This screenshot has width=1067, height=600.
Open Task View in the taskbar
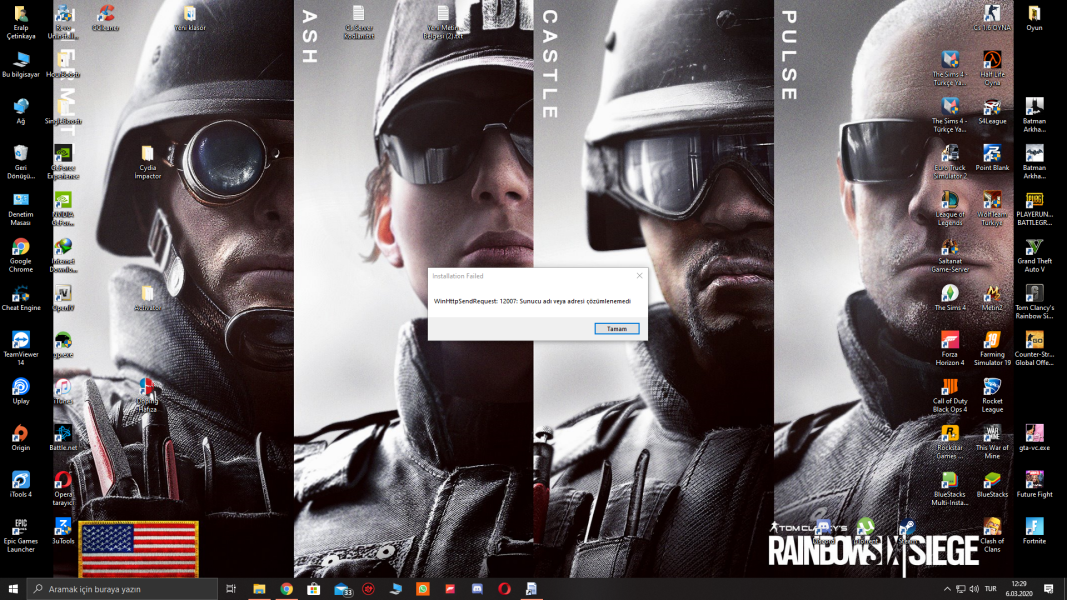231,589
